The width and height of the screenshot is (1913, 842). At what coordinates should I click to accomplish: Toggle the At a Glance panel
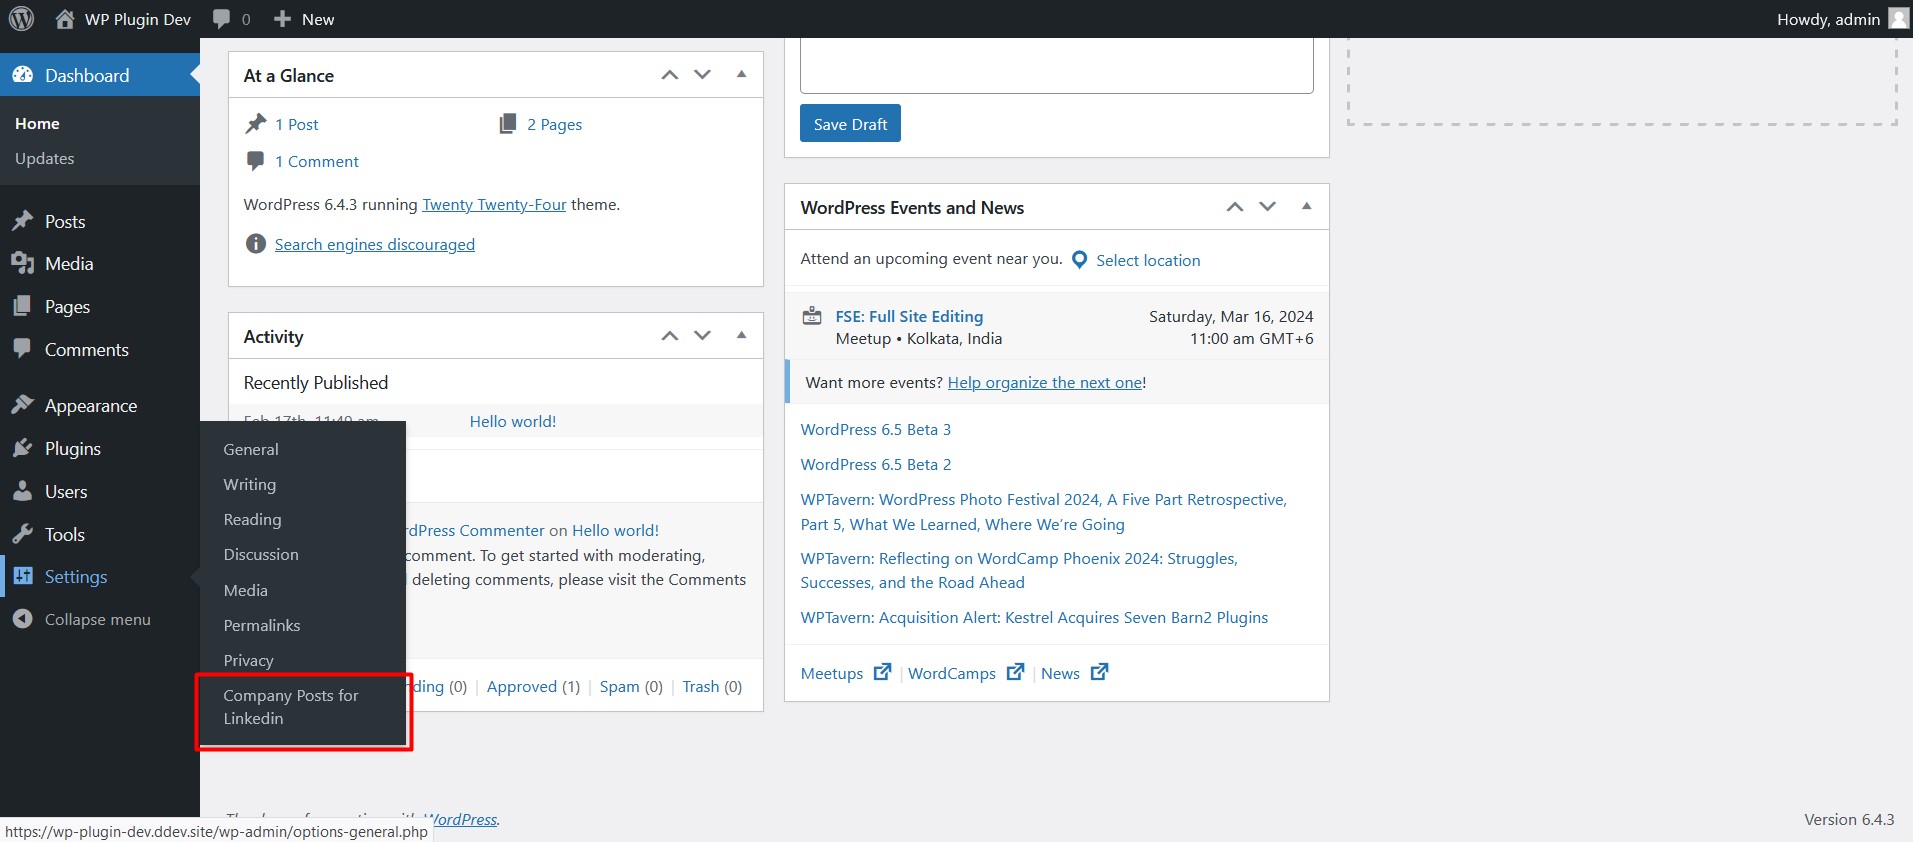tap(741, 74)
